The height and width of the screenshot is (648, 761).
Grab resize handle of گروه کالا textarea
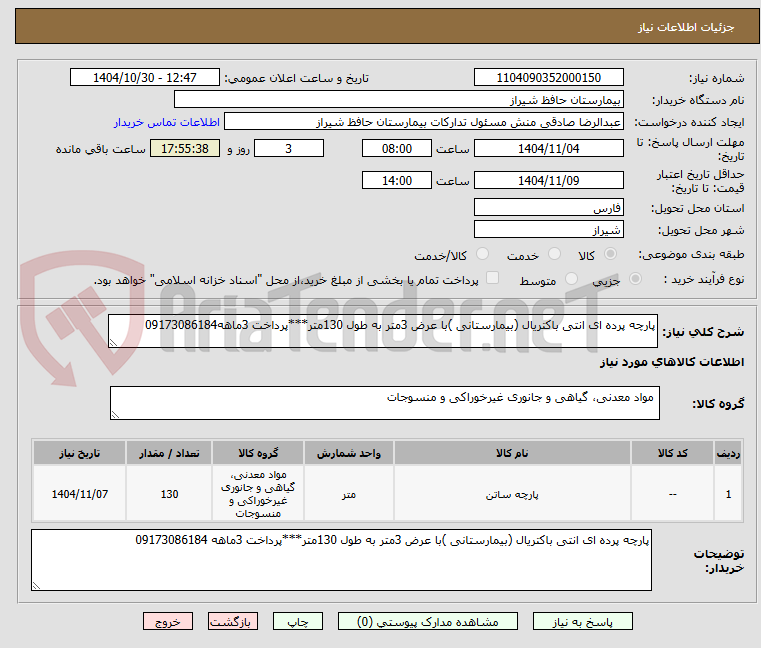[x=115, y=415]
